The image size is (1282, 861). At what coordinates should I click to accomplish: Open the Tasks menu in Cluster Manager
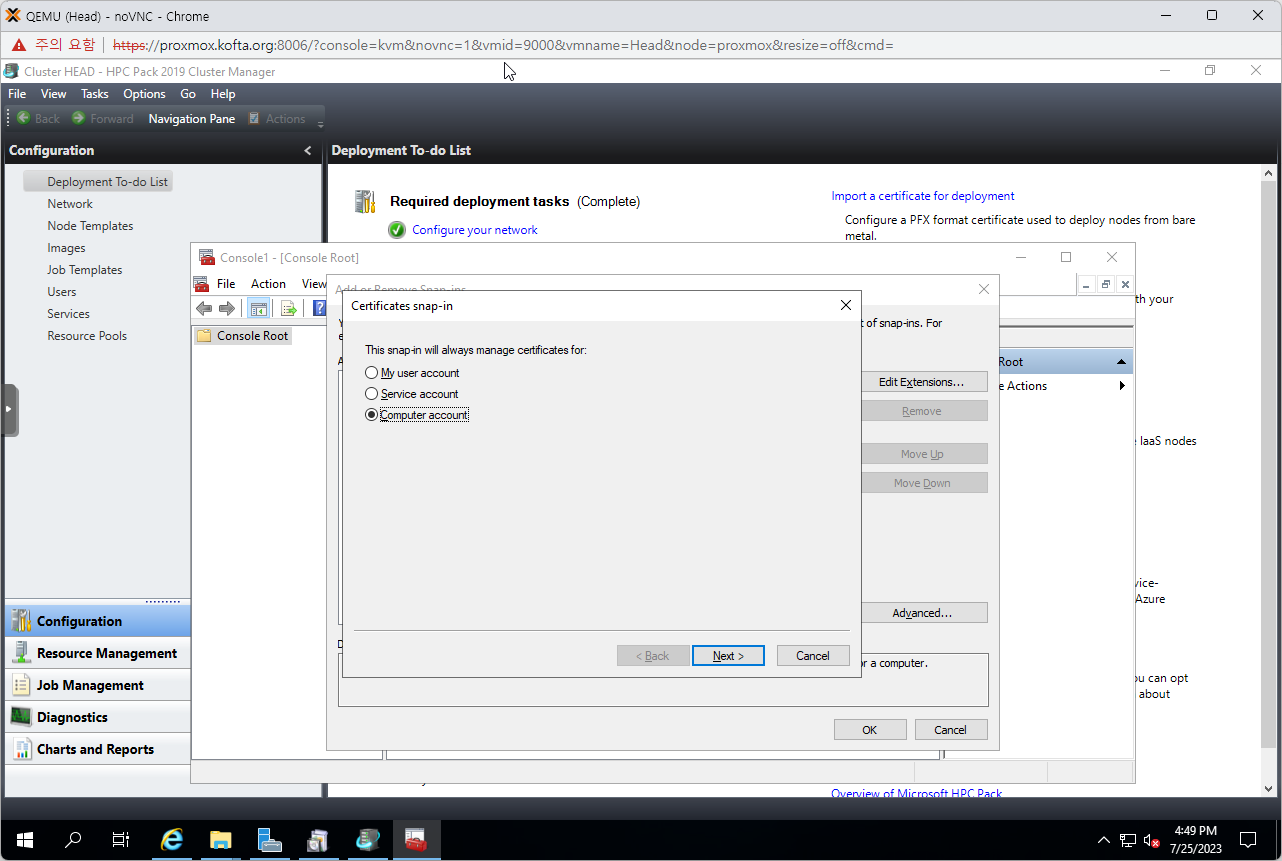pos(95,94)
